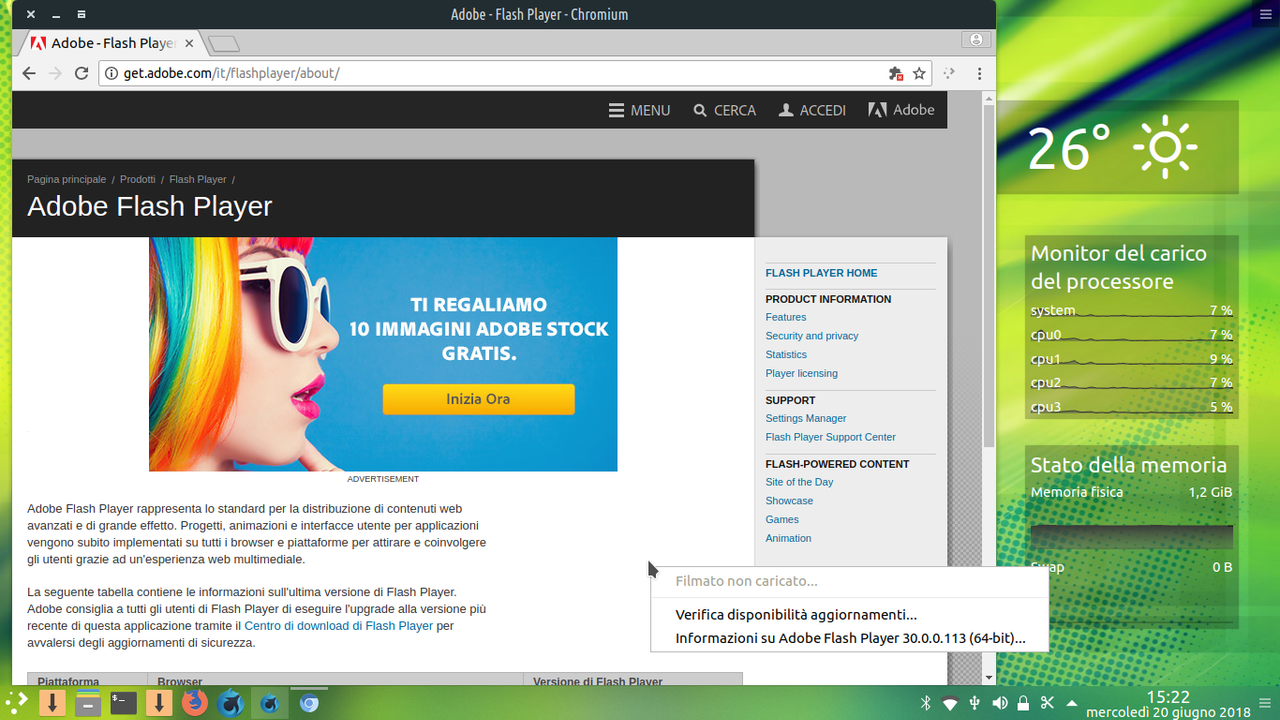Click the lock tray icon
The height and width of the screenshot is (720, 1280).
[1023, 703]
